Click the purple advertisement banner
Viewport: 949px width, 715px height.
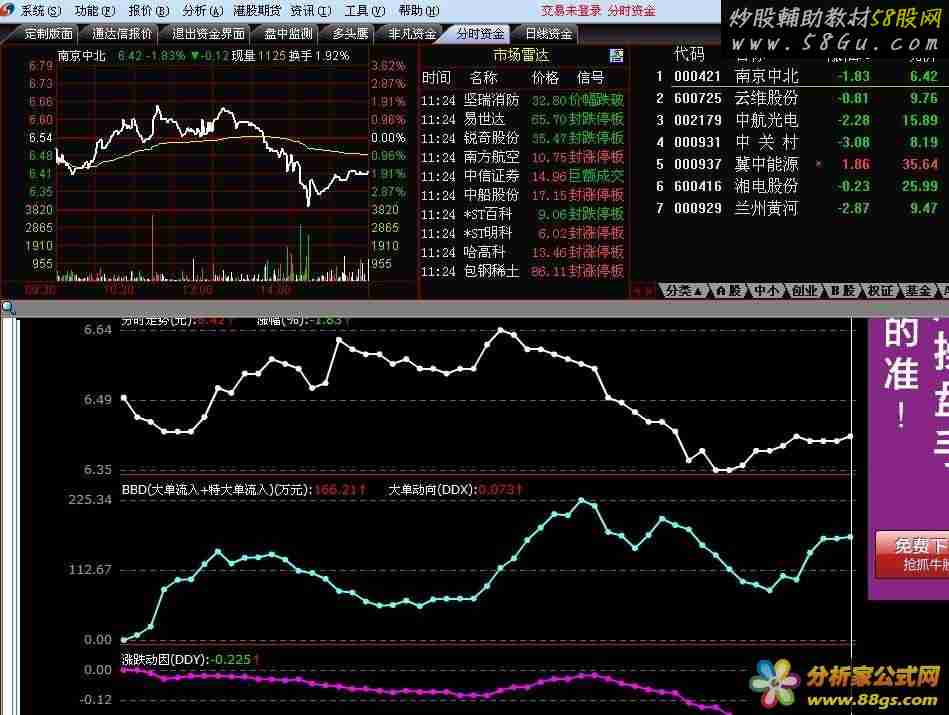(908, 458)
